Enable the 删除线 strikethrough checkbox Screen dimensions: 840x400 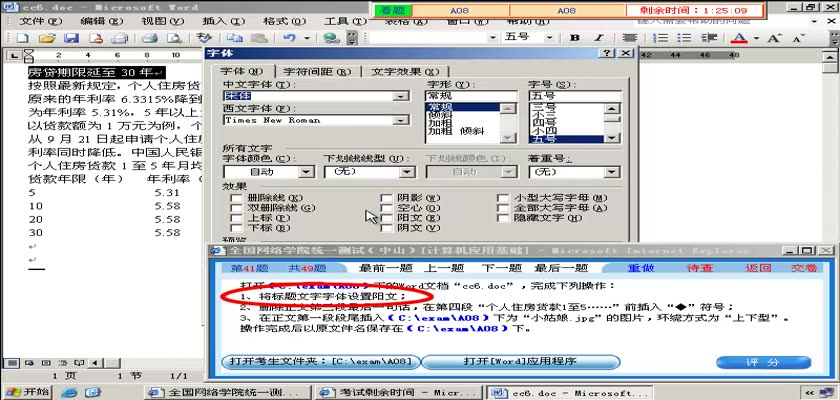pyautogui.click(x=236, y=198)
